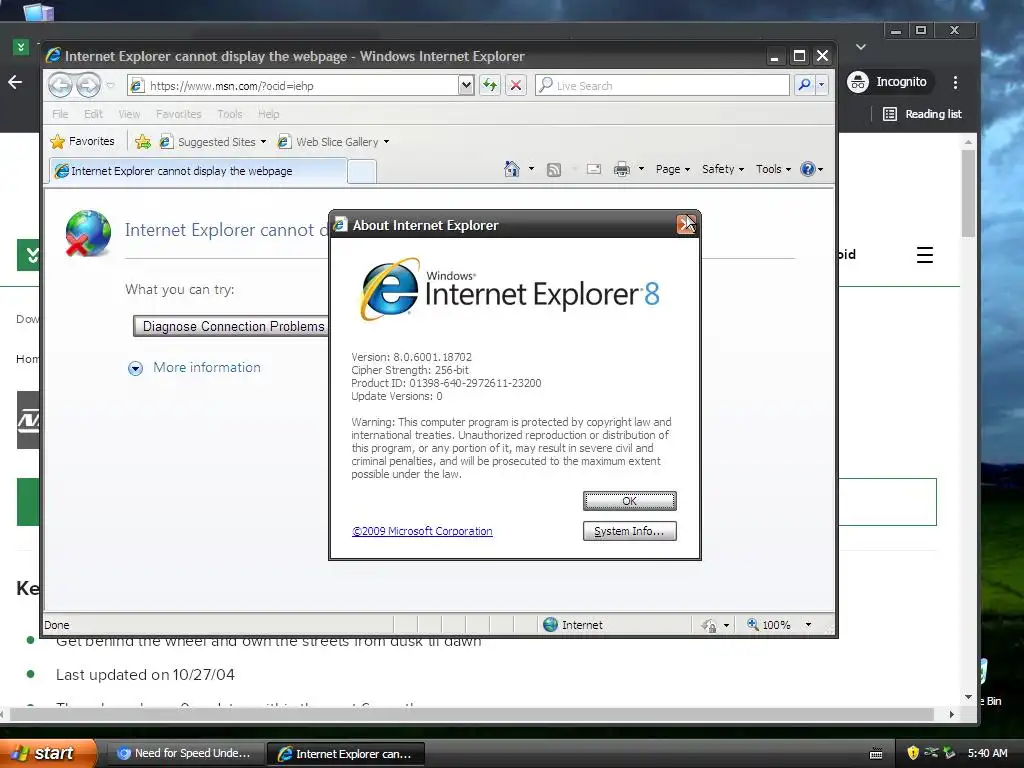Viewport: 1024px width, 768px height.
Task: Open the Edit menu
Action: coord(93,114)
